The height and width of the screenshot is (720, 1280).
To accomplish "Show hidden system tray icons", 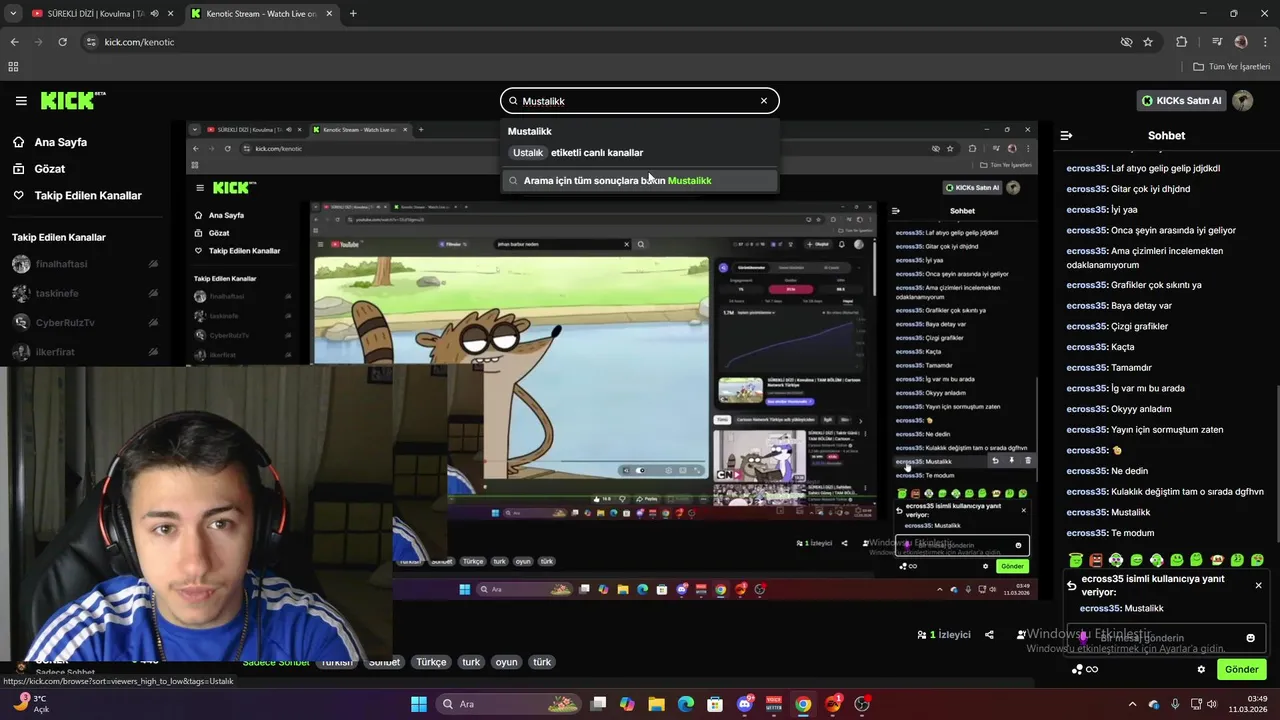I will coord(1132,704).
